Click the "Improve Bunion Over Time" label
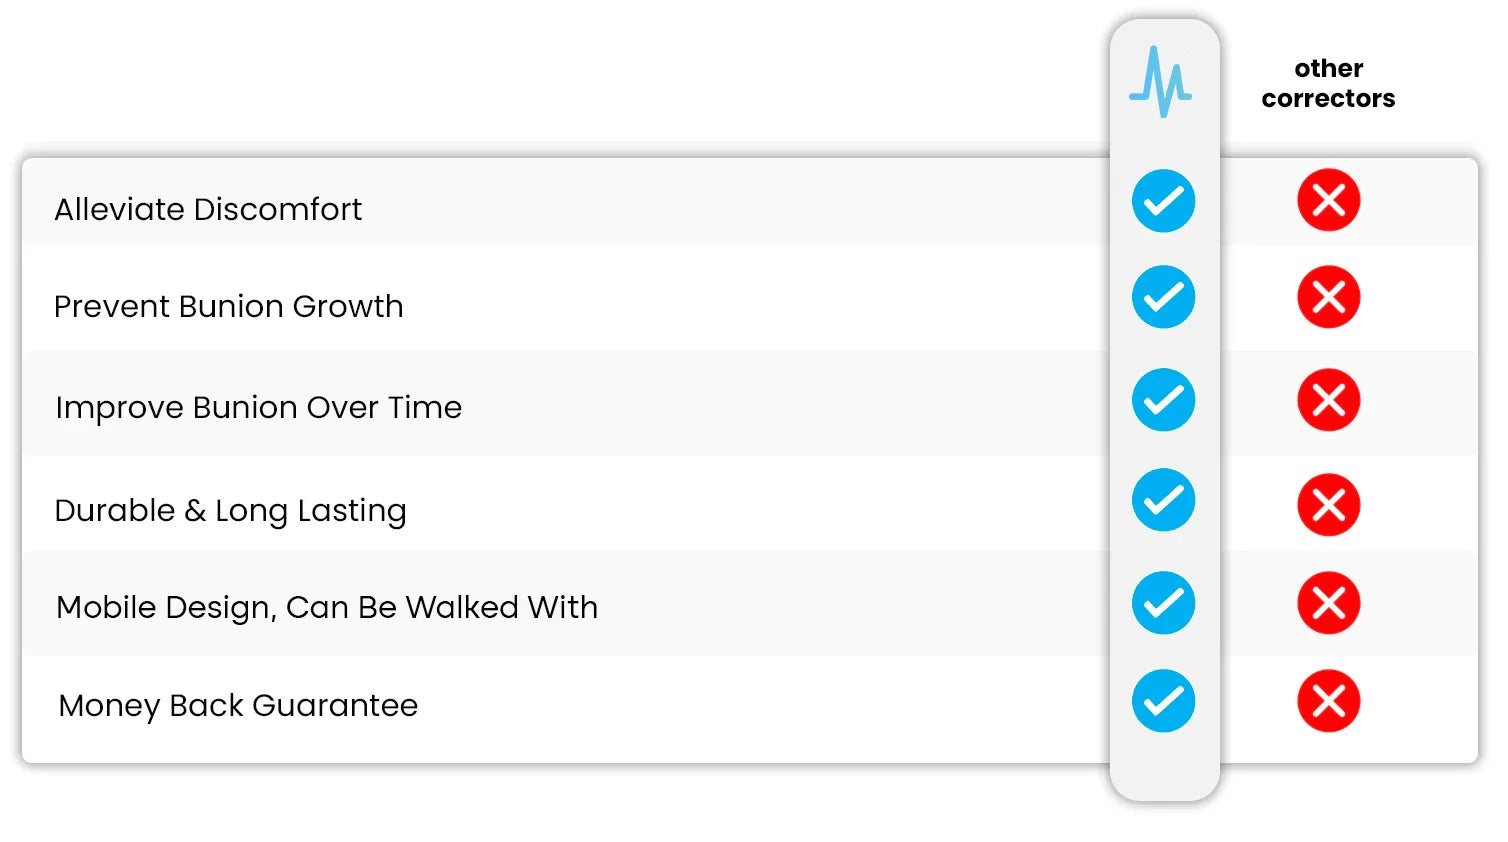The height and width of the screenshot is (842, 1508). 259,407
